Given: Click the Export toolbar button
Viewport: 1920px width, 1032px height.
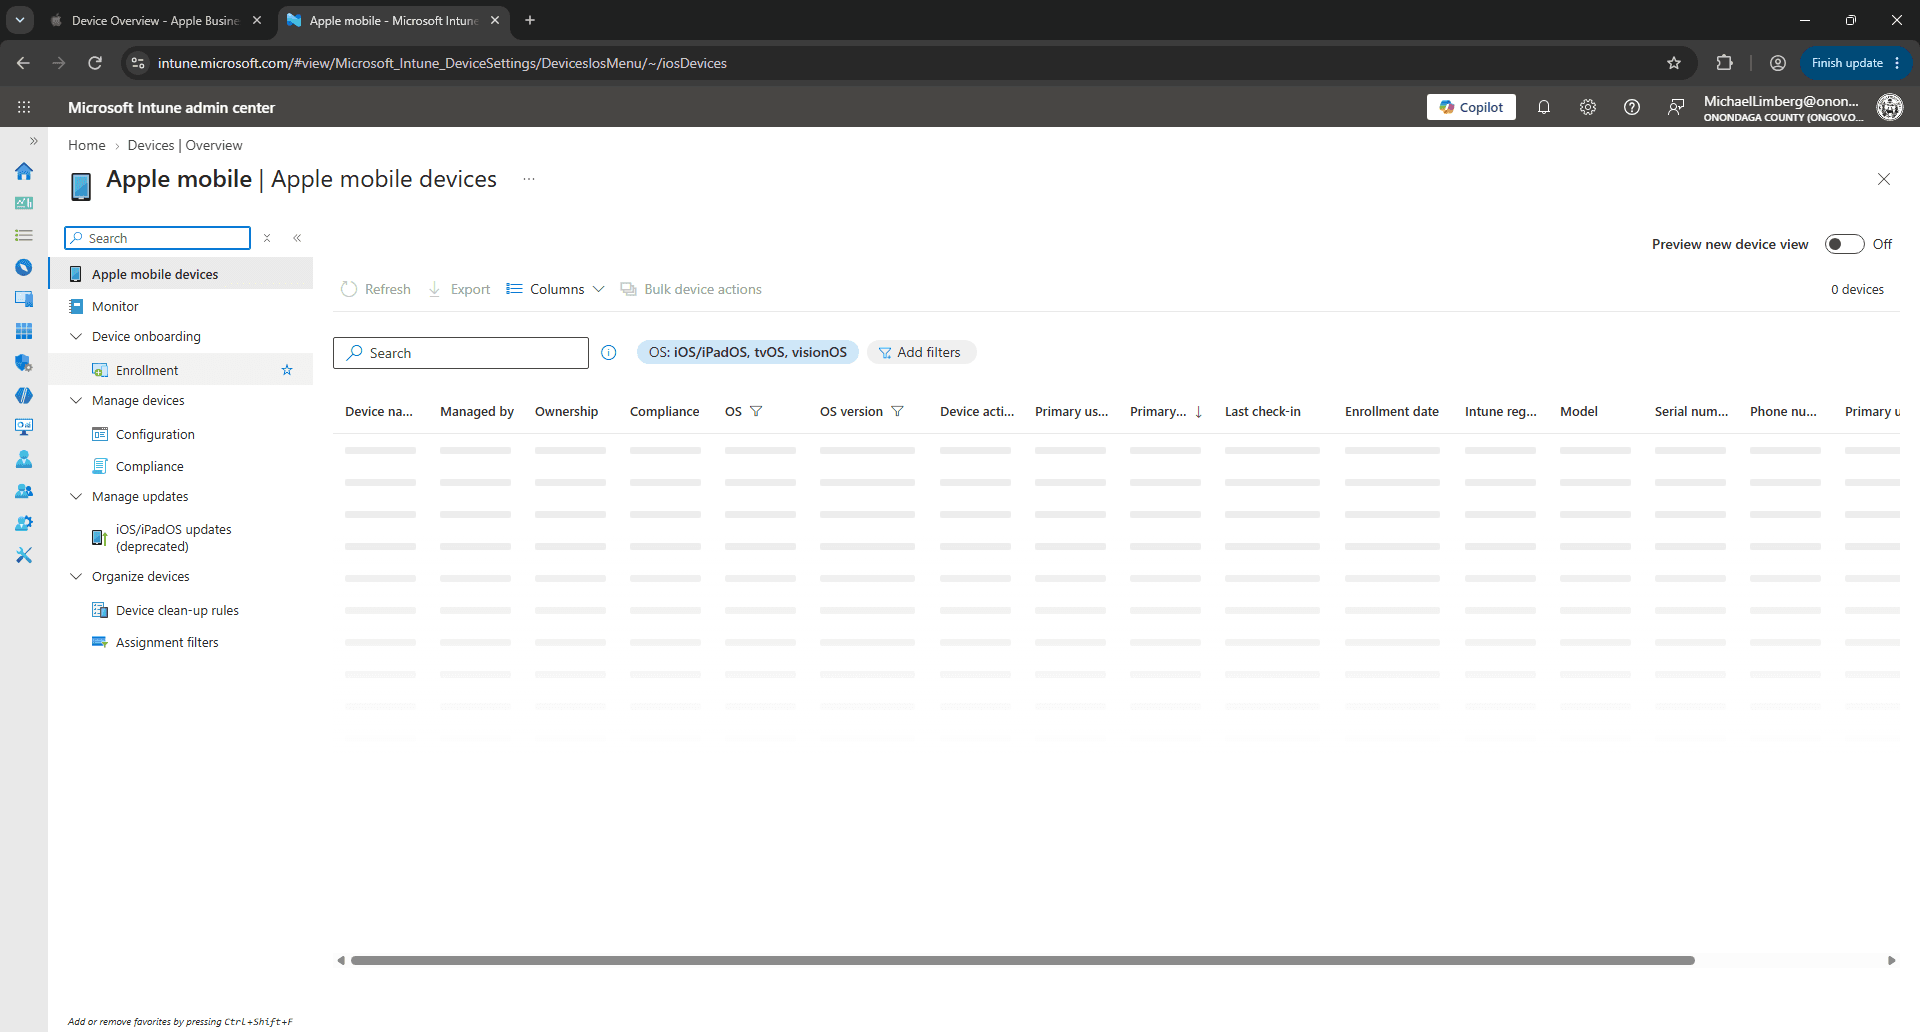Looking at the screenshot, I should [460, 289].
